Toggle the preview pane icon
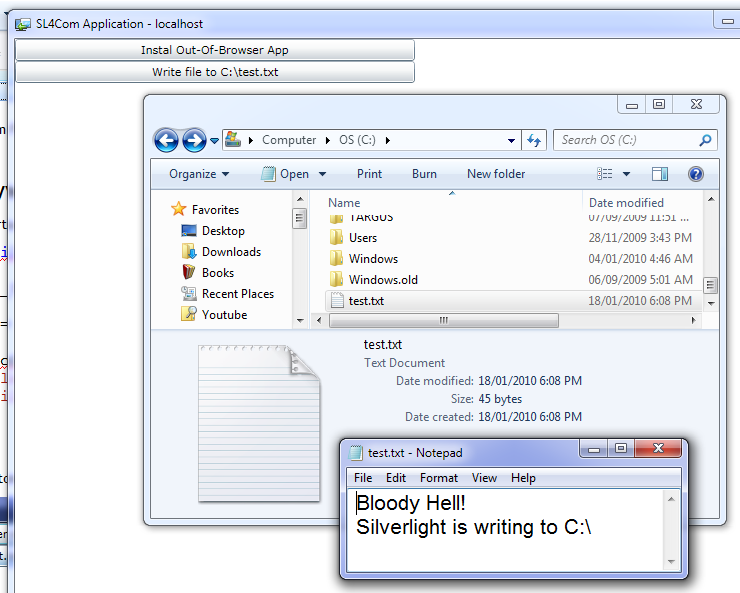Image resolution: width=740 pixels, height=593 pixels. pyautogui.click(x=660, y=174)
